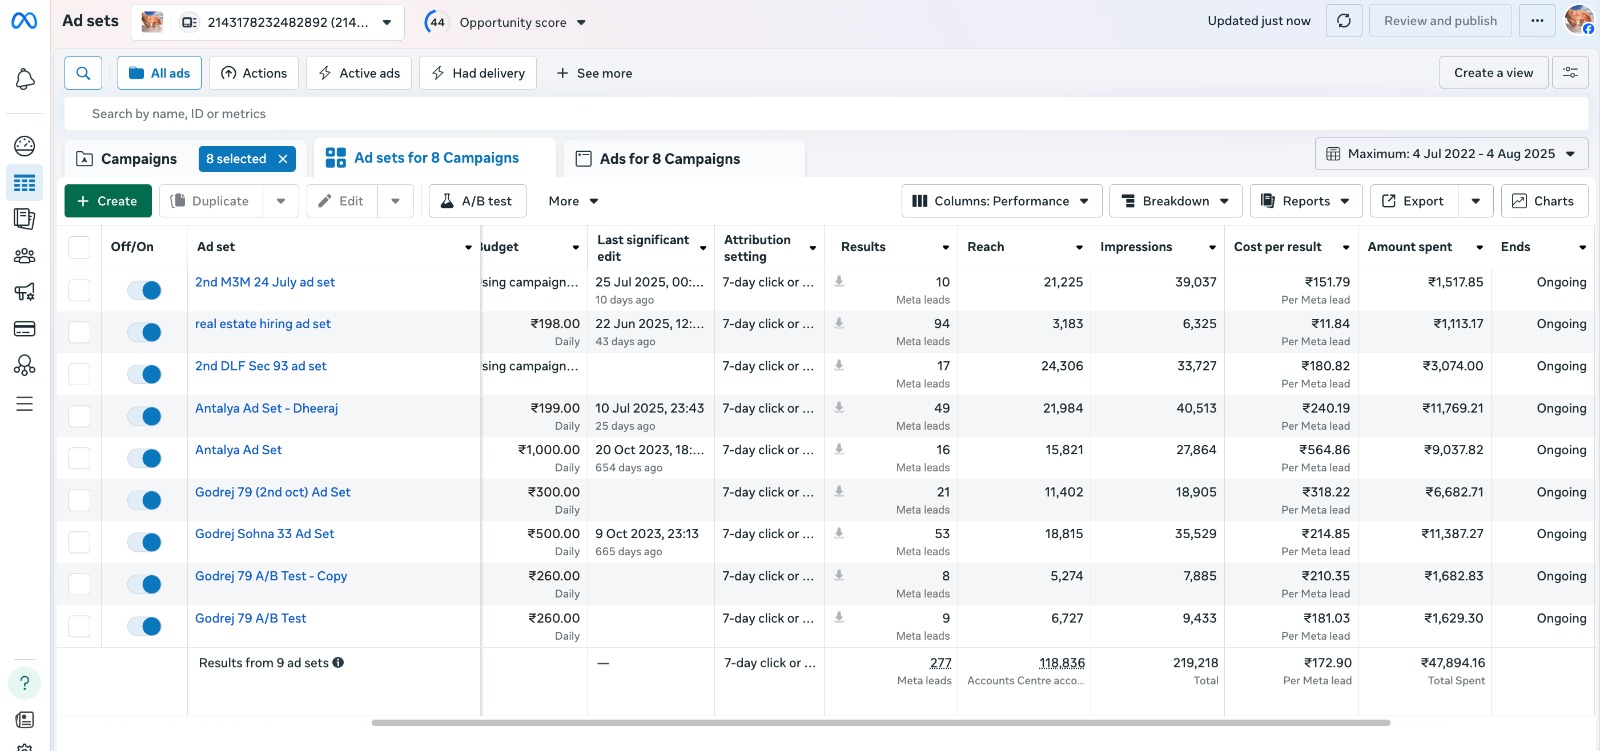Open the search magnifier icon
The height and width of the screenshot is (751, 1600).
[83, 73]
